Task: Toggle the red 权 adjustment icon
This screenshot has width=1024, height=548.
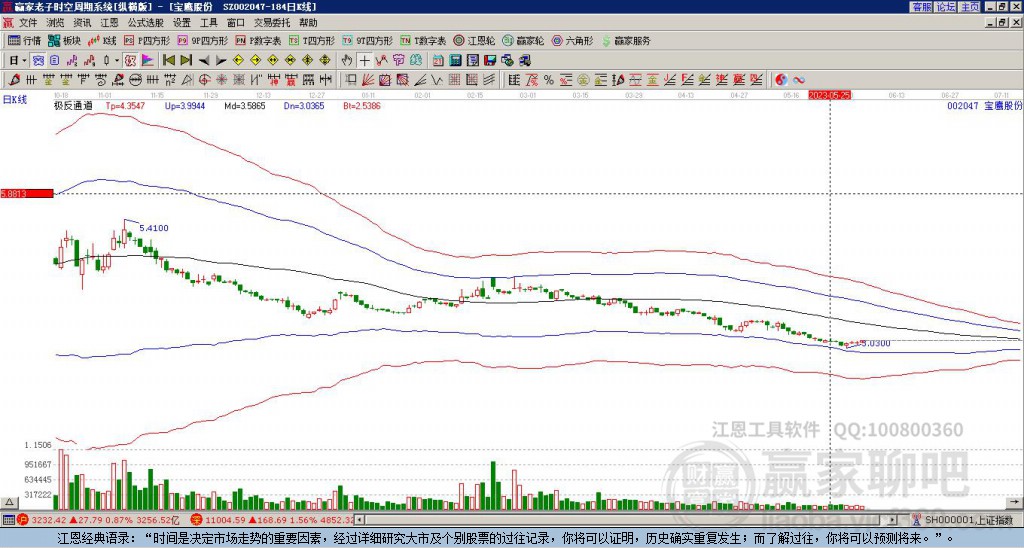Action: coord(130,60)
